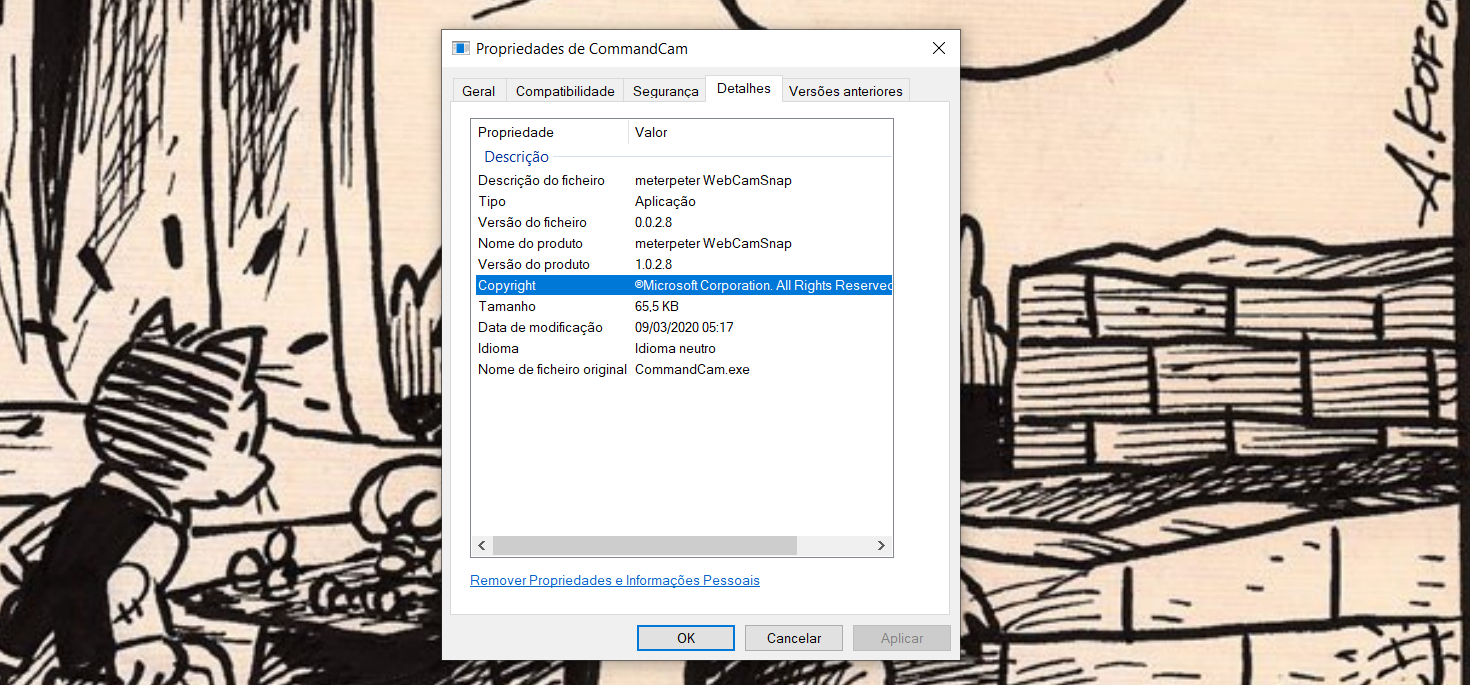Click the Microsoft Corporation copyright value
Screen dimensions: 1470x685
[763, 286]
